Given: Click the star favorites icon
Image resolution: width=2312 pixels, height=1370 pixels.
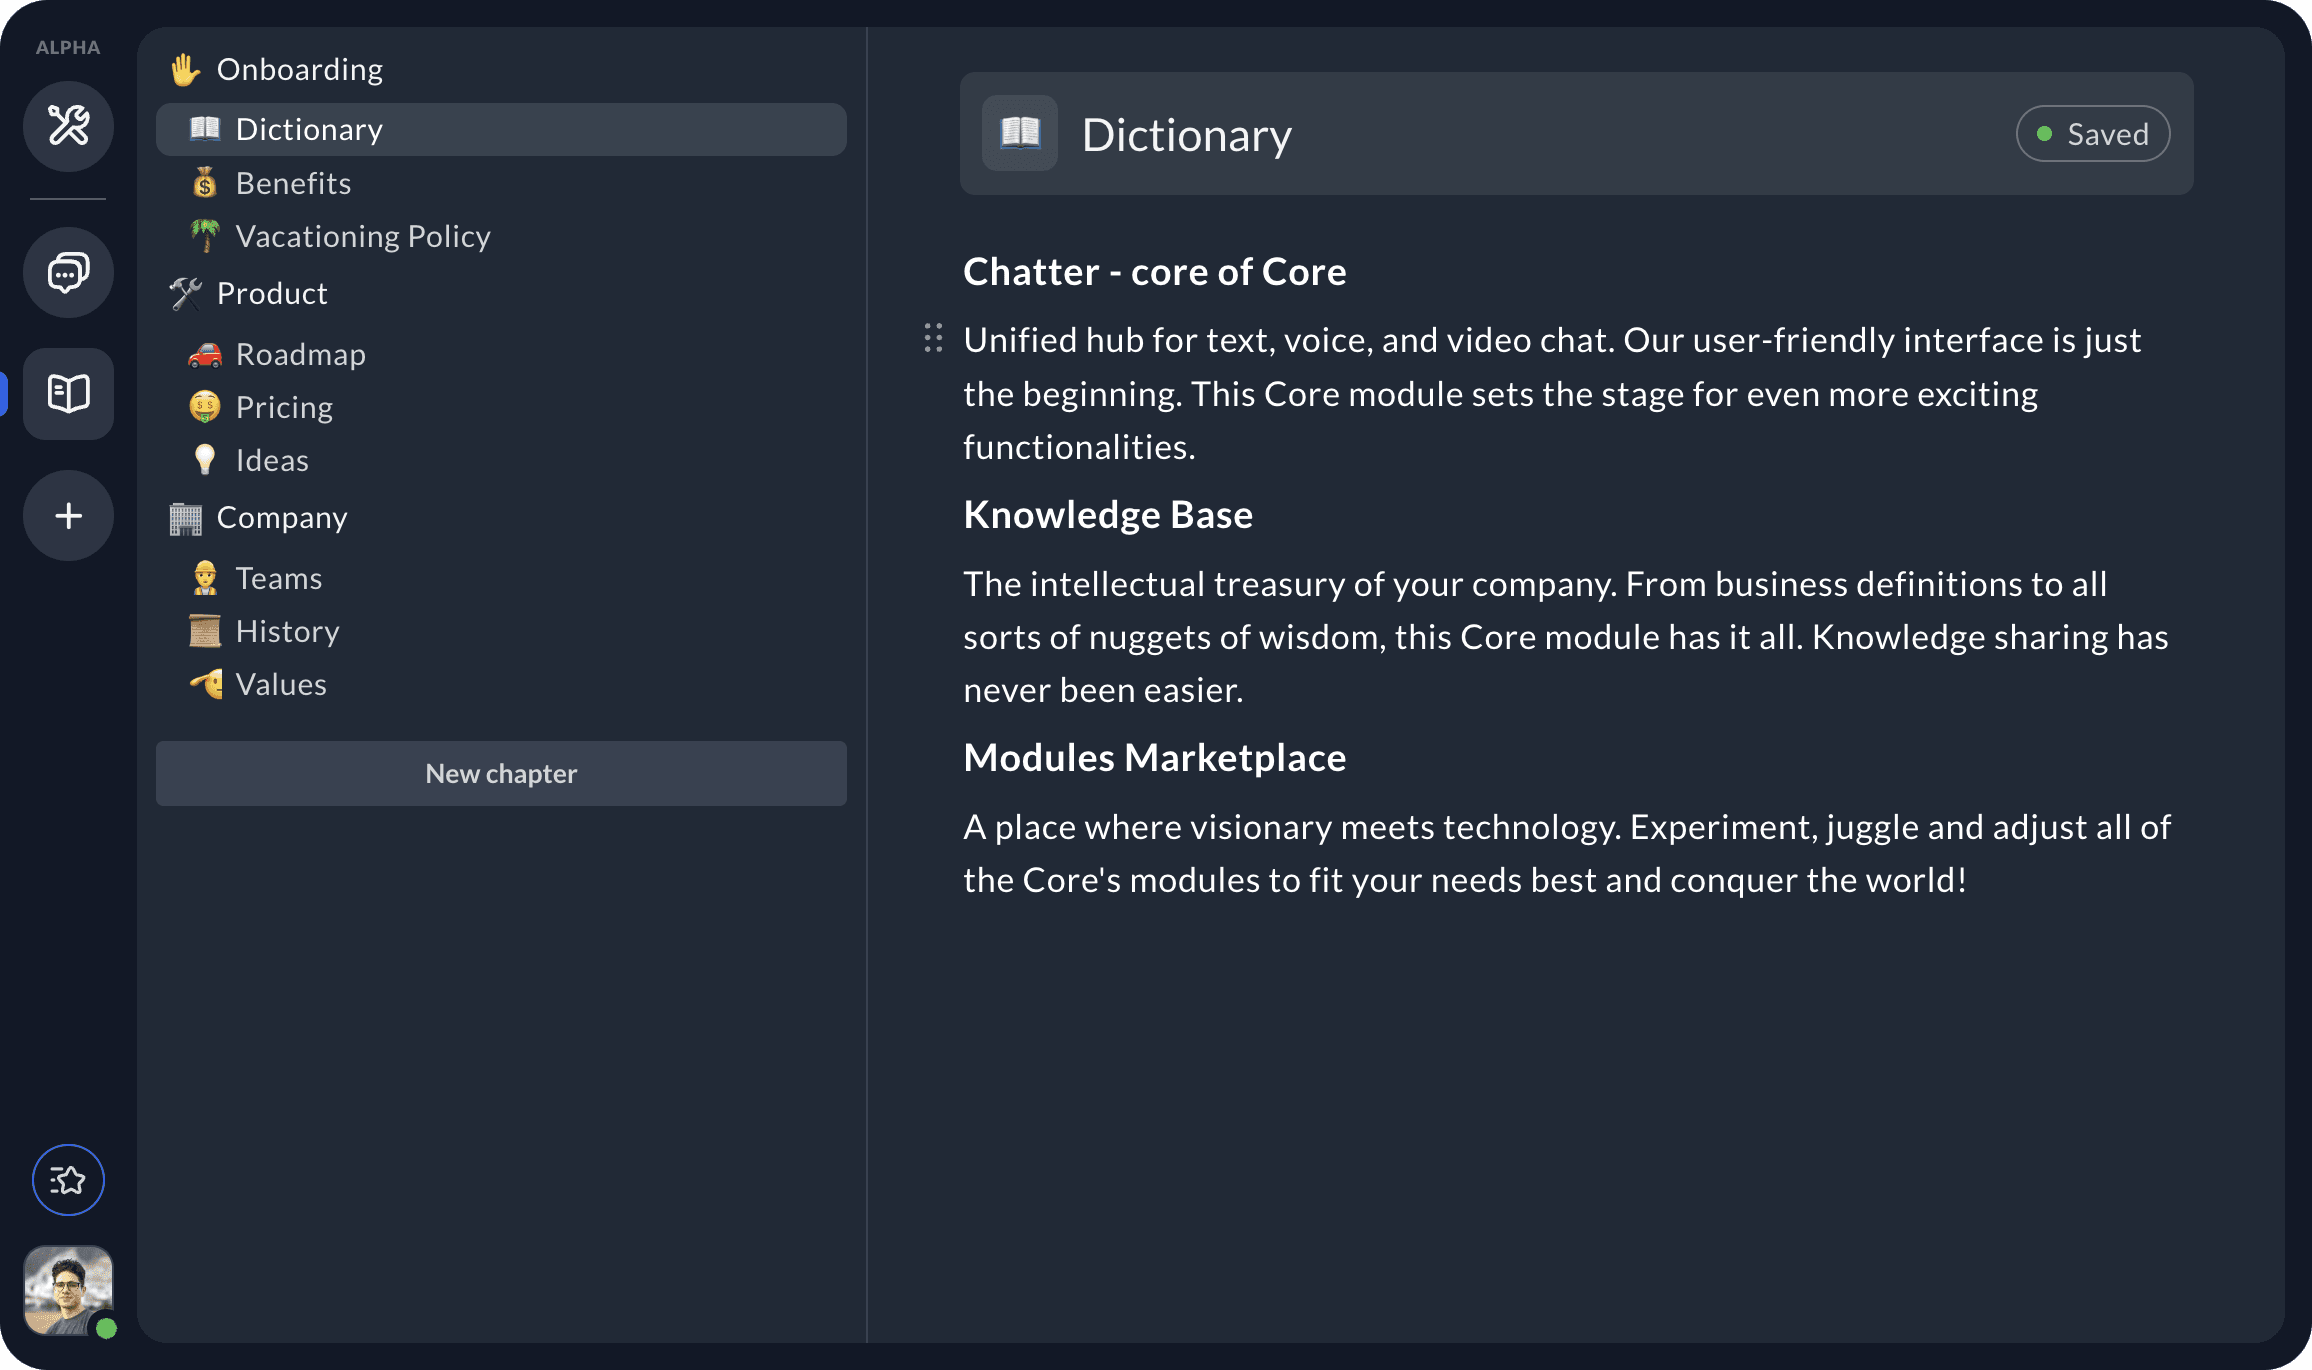Looking at the screenshot, I should (x=68, y=1179).
